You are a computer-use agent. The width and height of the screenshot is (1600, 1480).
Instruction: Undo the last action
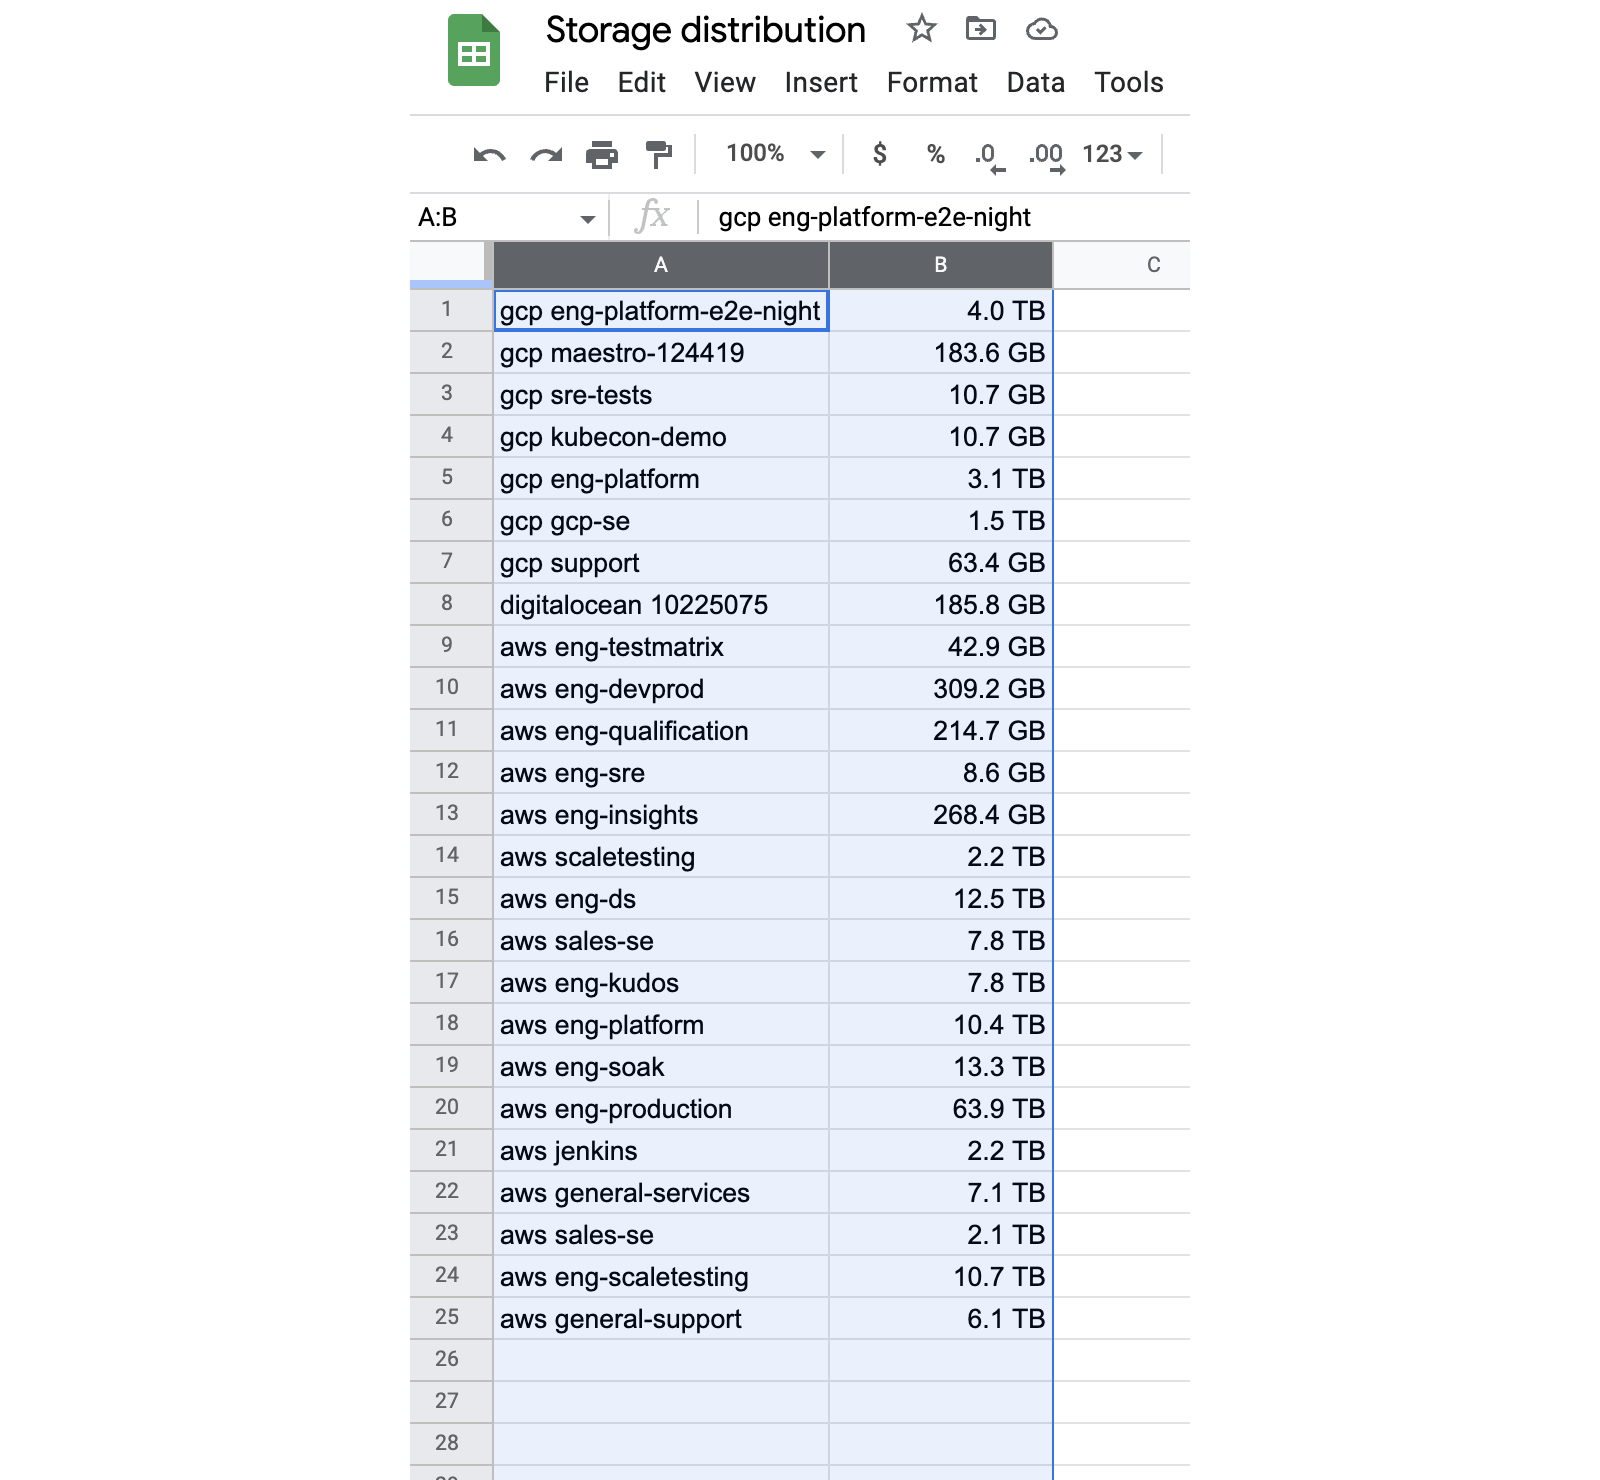coord(489,155)
